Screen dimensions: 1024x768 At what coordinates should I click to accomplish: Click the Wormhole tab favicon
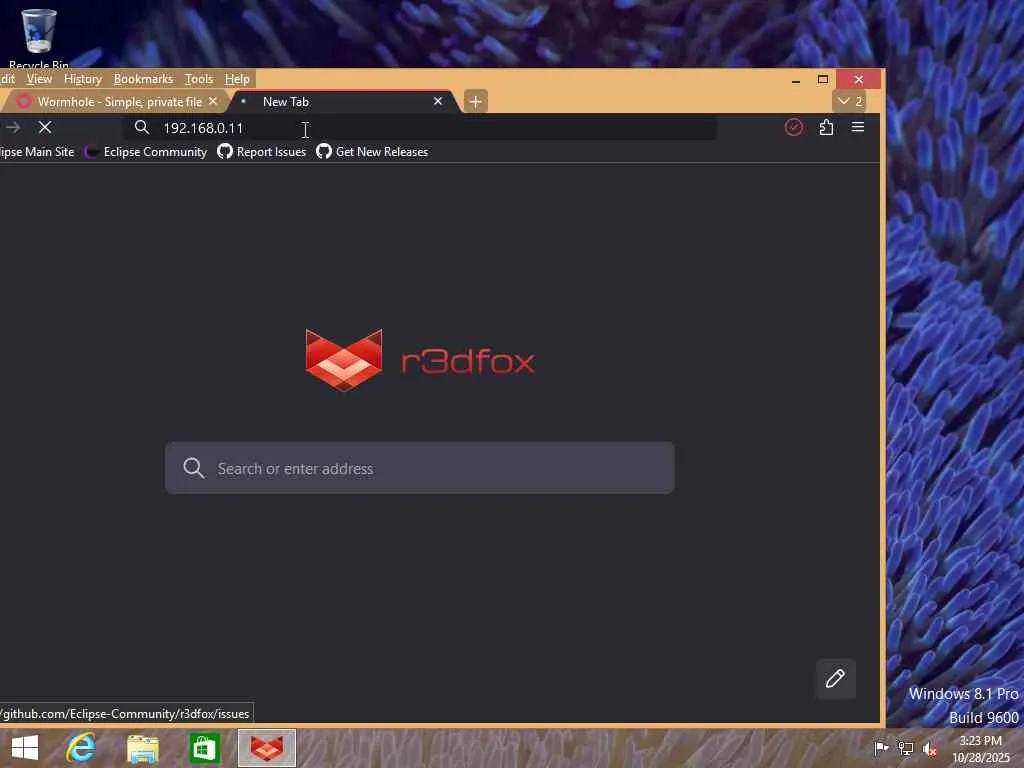pyautogui.click(x=24, y=101)
